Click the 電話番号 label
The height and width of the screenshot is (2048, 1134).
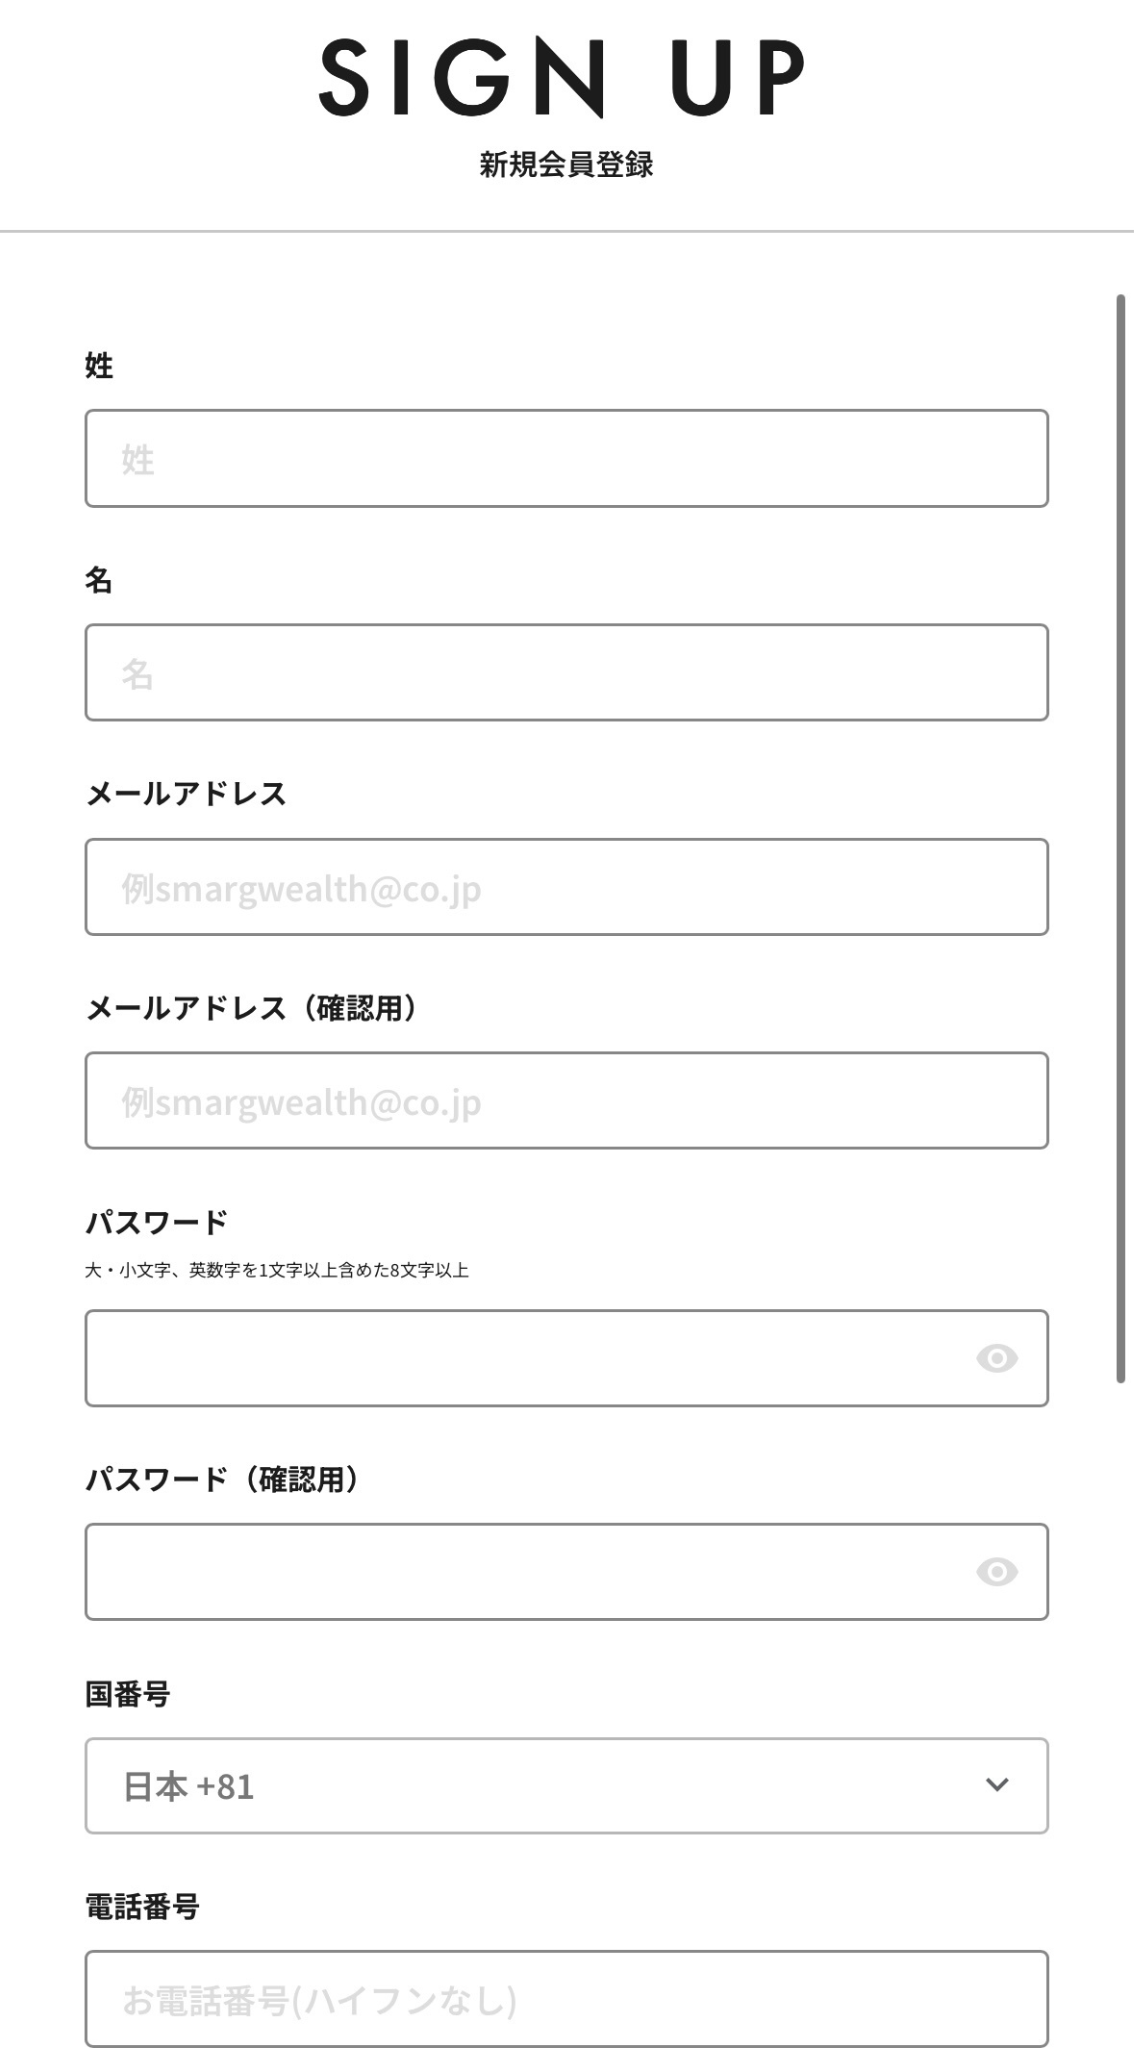(x=142, y=1907)
